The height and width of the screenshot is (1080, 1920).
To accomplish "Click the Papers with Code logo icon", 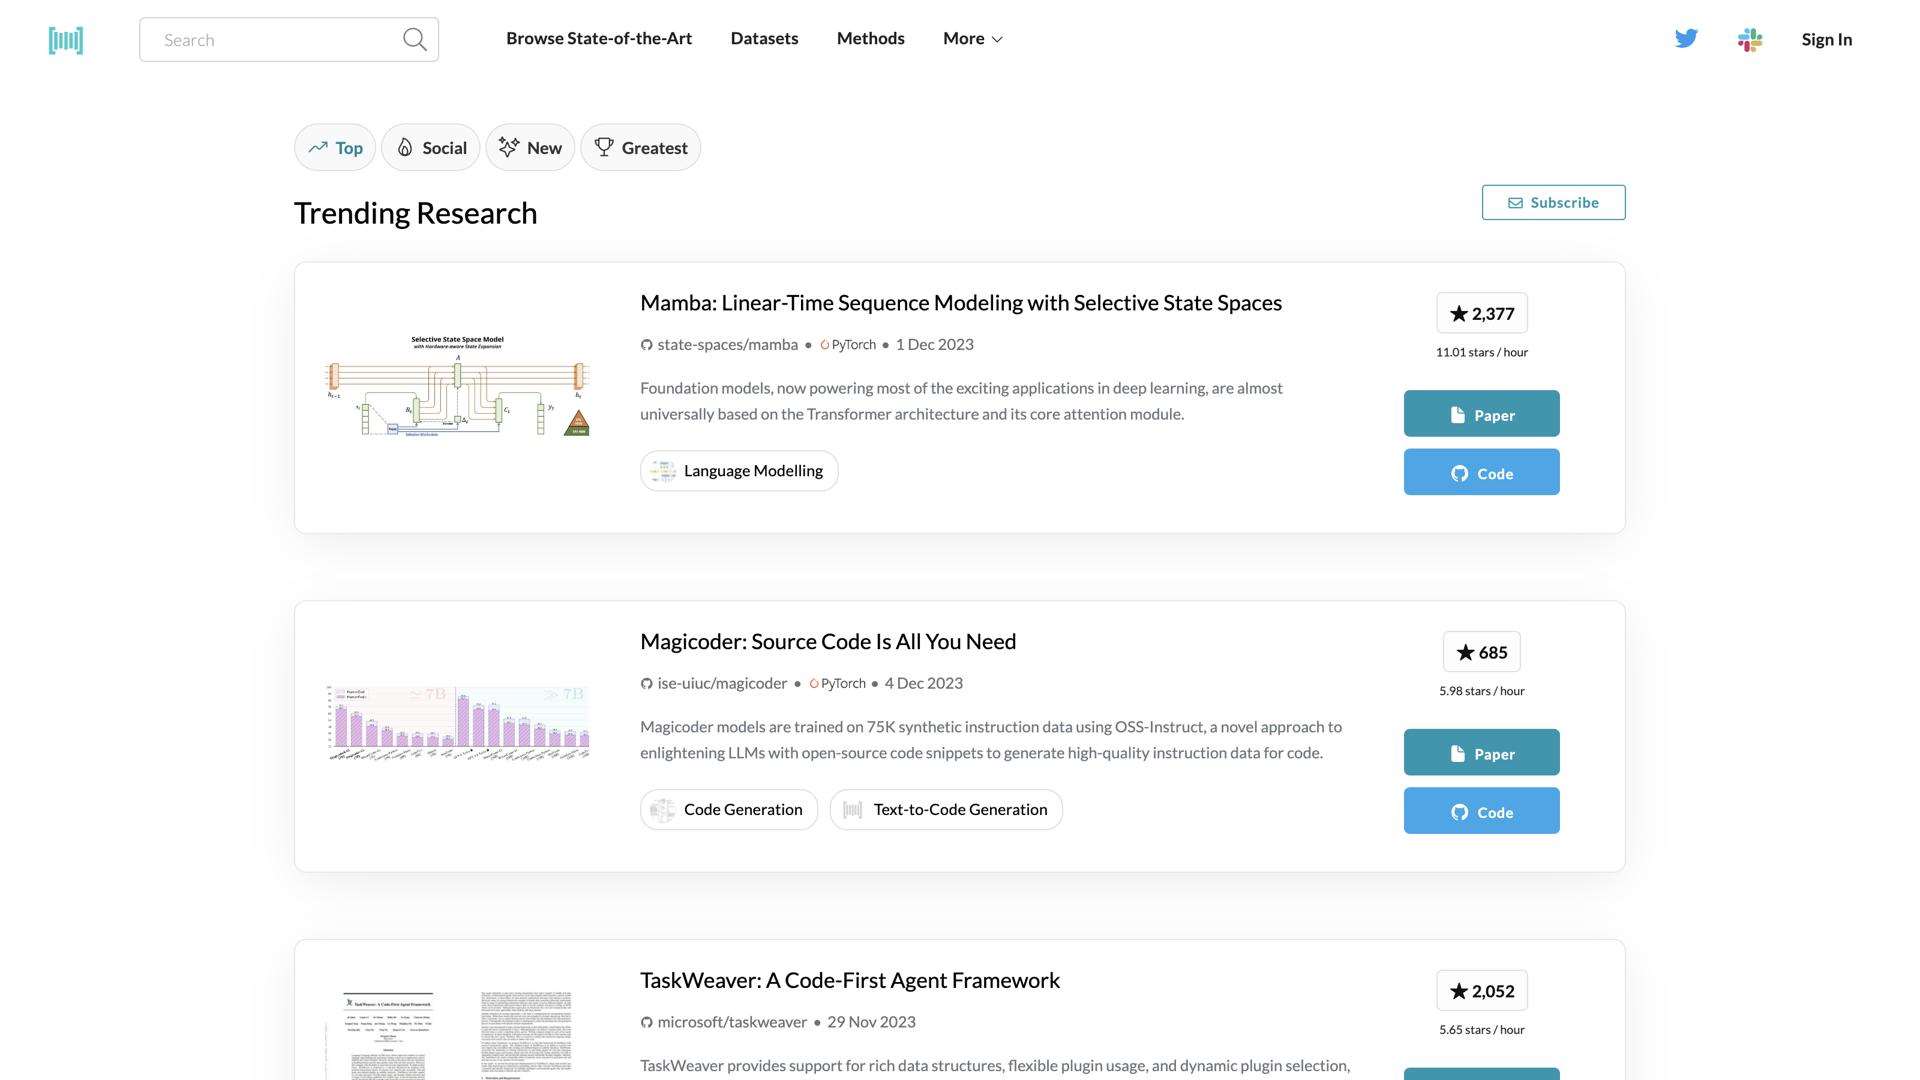I will (x=66, y=40).
